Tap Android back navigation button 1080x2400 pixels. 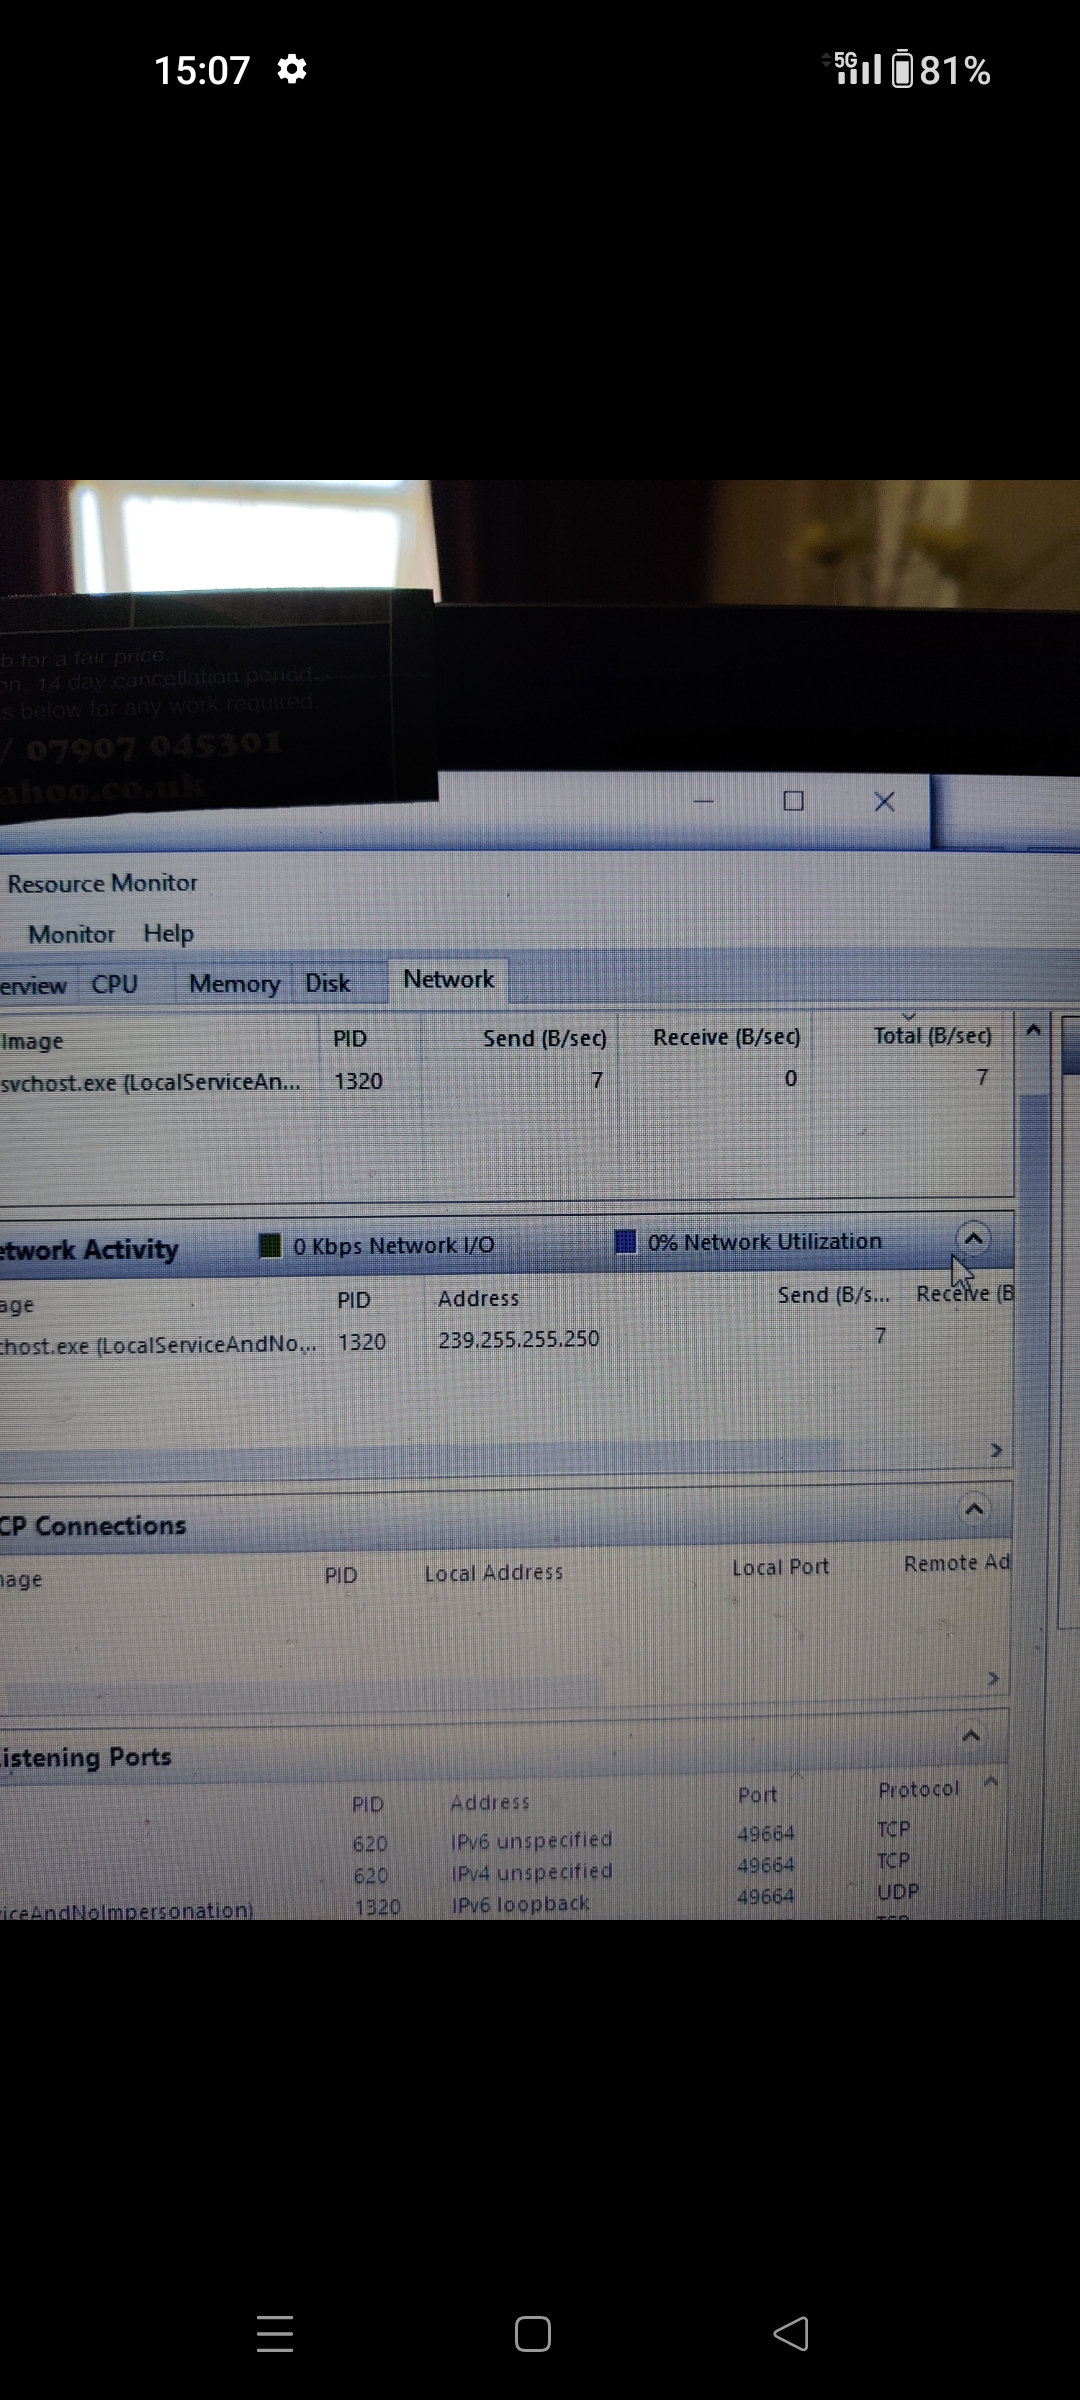pyautogui.click(x=791, y=2334)
